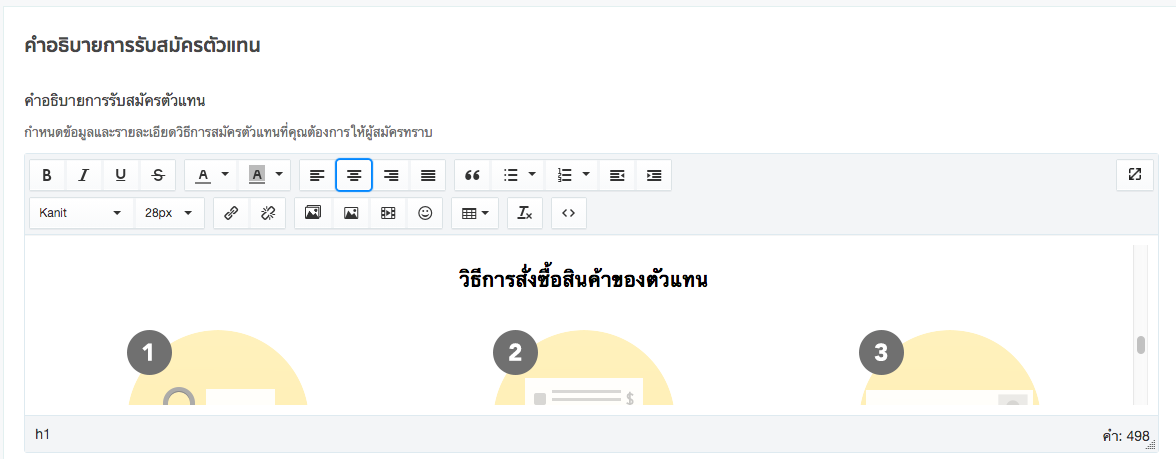Switch editor to fullscreen mode
The image size is (1176, 459).
(1135, 175)
